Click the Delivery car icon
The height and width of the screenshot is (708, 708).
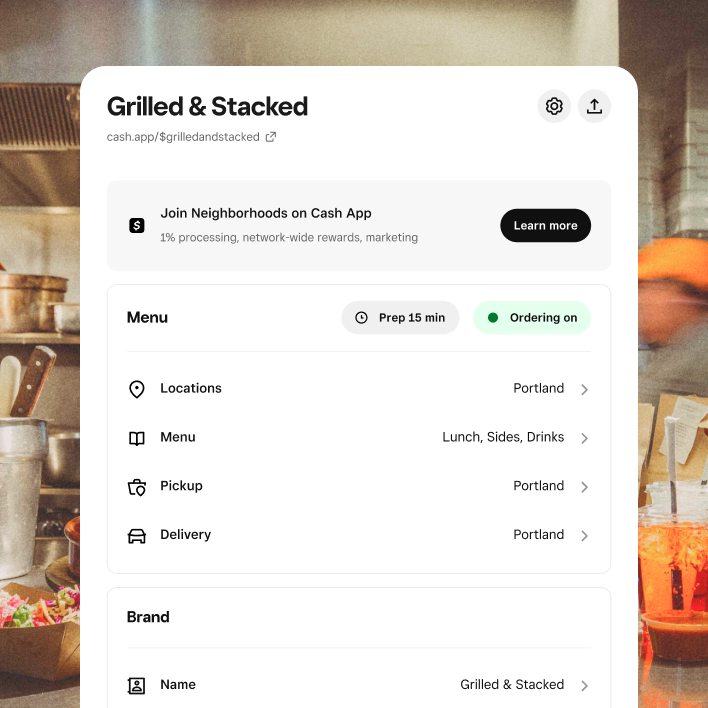pos(137,536)
